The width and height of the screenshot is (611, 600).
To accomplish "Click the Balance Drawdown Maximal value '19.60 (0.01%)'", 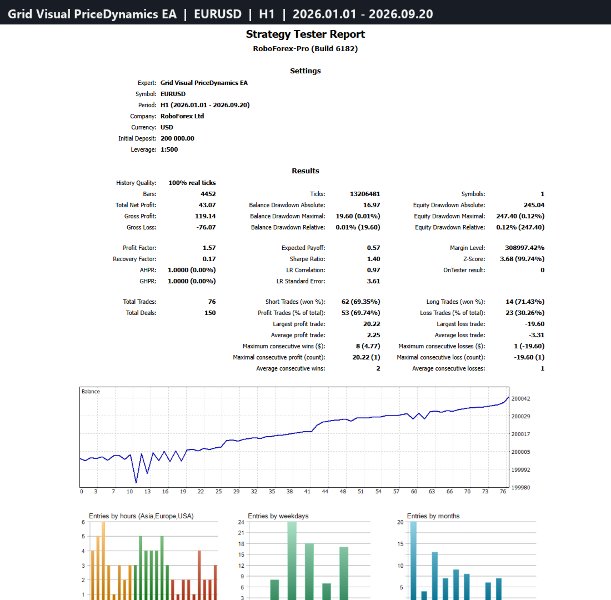I will (358, 216).
